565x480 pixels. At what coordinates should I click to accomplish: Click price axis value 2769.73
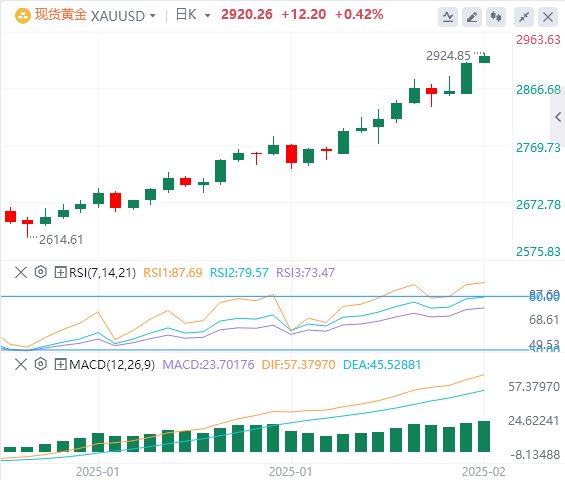point(538,148)
